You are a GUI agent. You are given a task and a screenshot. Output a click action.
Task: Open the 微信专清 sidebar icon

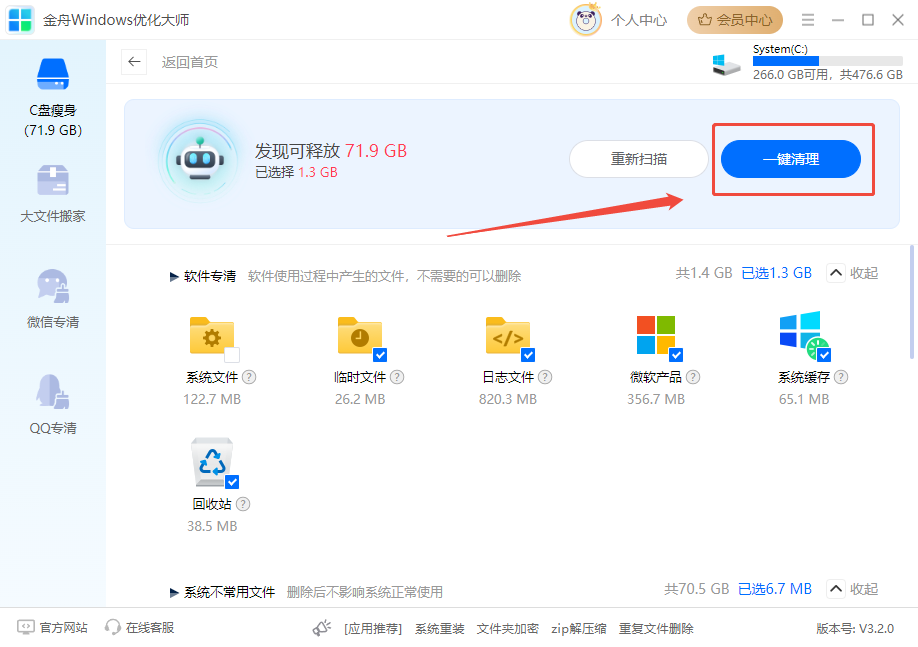[53, 286]
